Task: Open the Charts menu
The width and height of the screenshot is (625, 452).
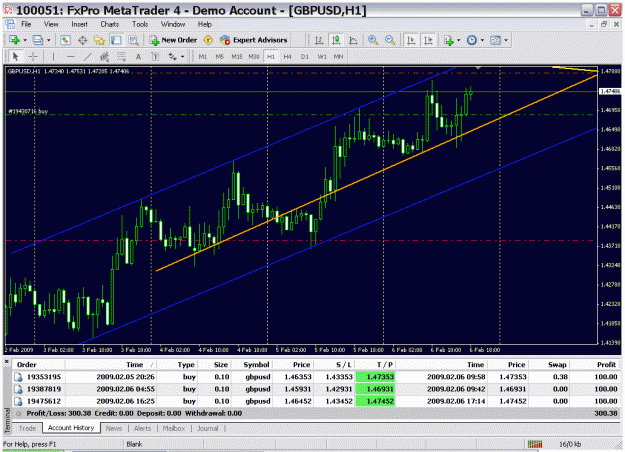Action: coord(110,24)
